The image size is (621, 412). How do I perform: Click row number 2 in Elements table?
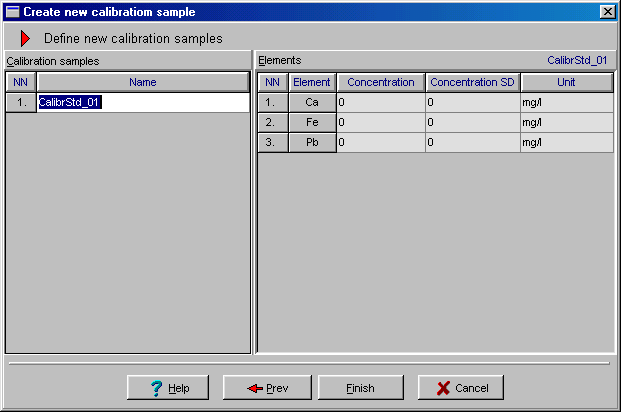[x=273, y=122]
